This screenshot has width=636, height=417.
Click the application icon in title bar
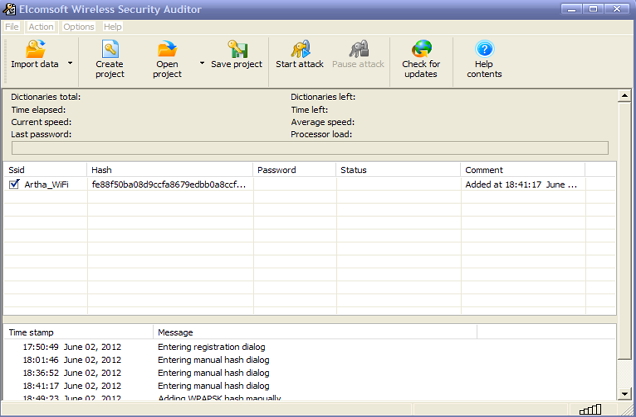(9, 9)
